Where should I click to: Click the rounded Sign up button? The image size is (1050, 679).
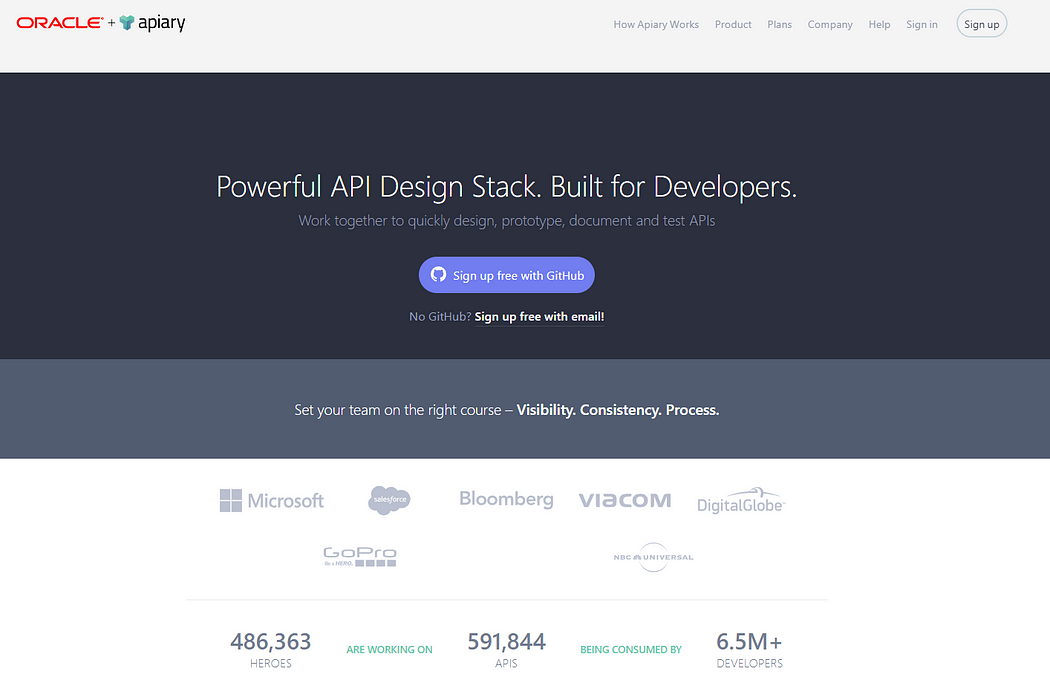point(981,23)
